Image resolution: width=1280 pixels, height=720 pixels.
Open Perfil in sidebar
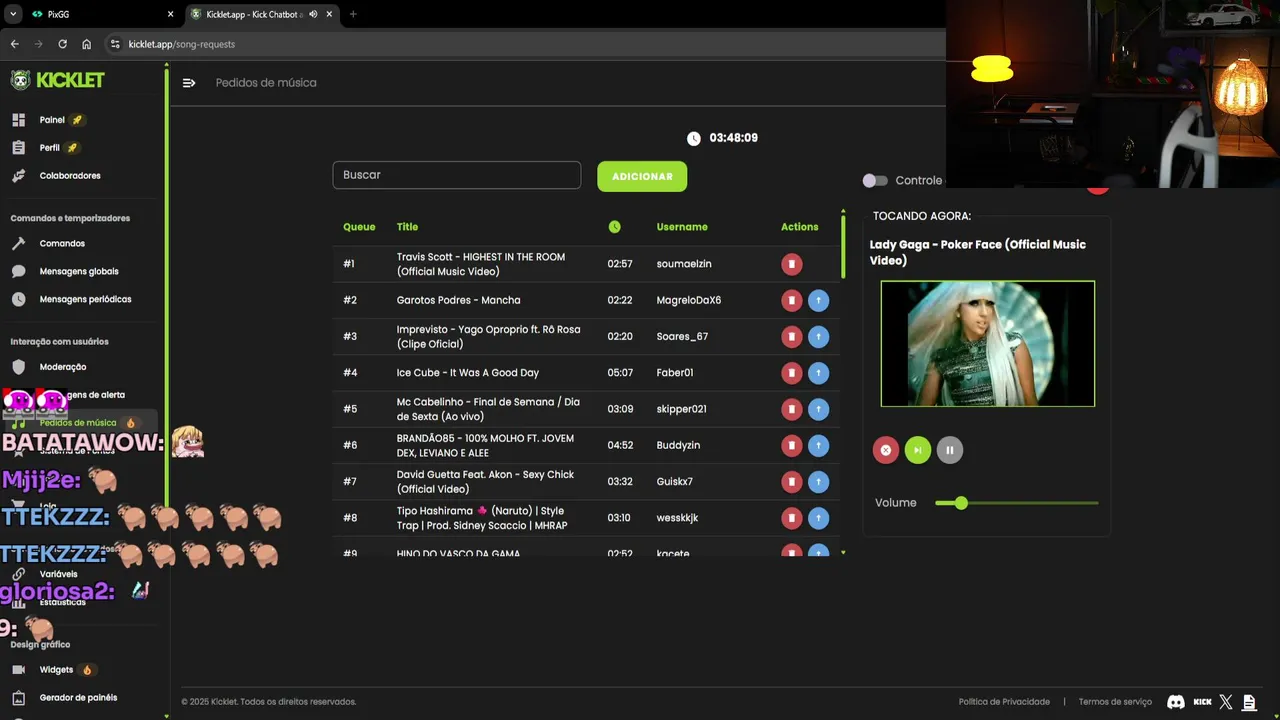click(50, 148)
